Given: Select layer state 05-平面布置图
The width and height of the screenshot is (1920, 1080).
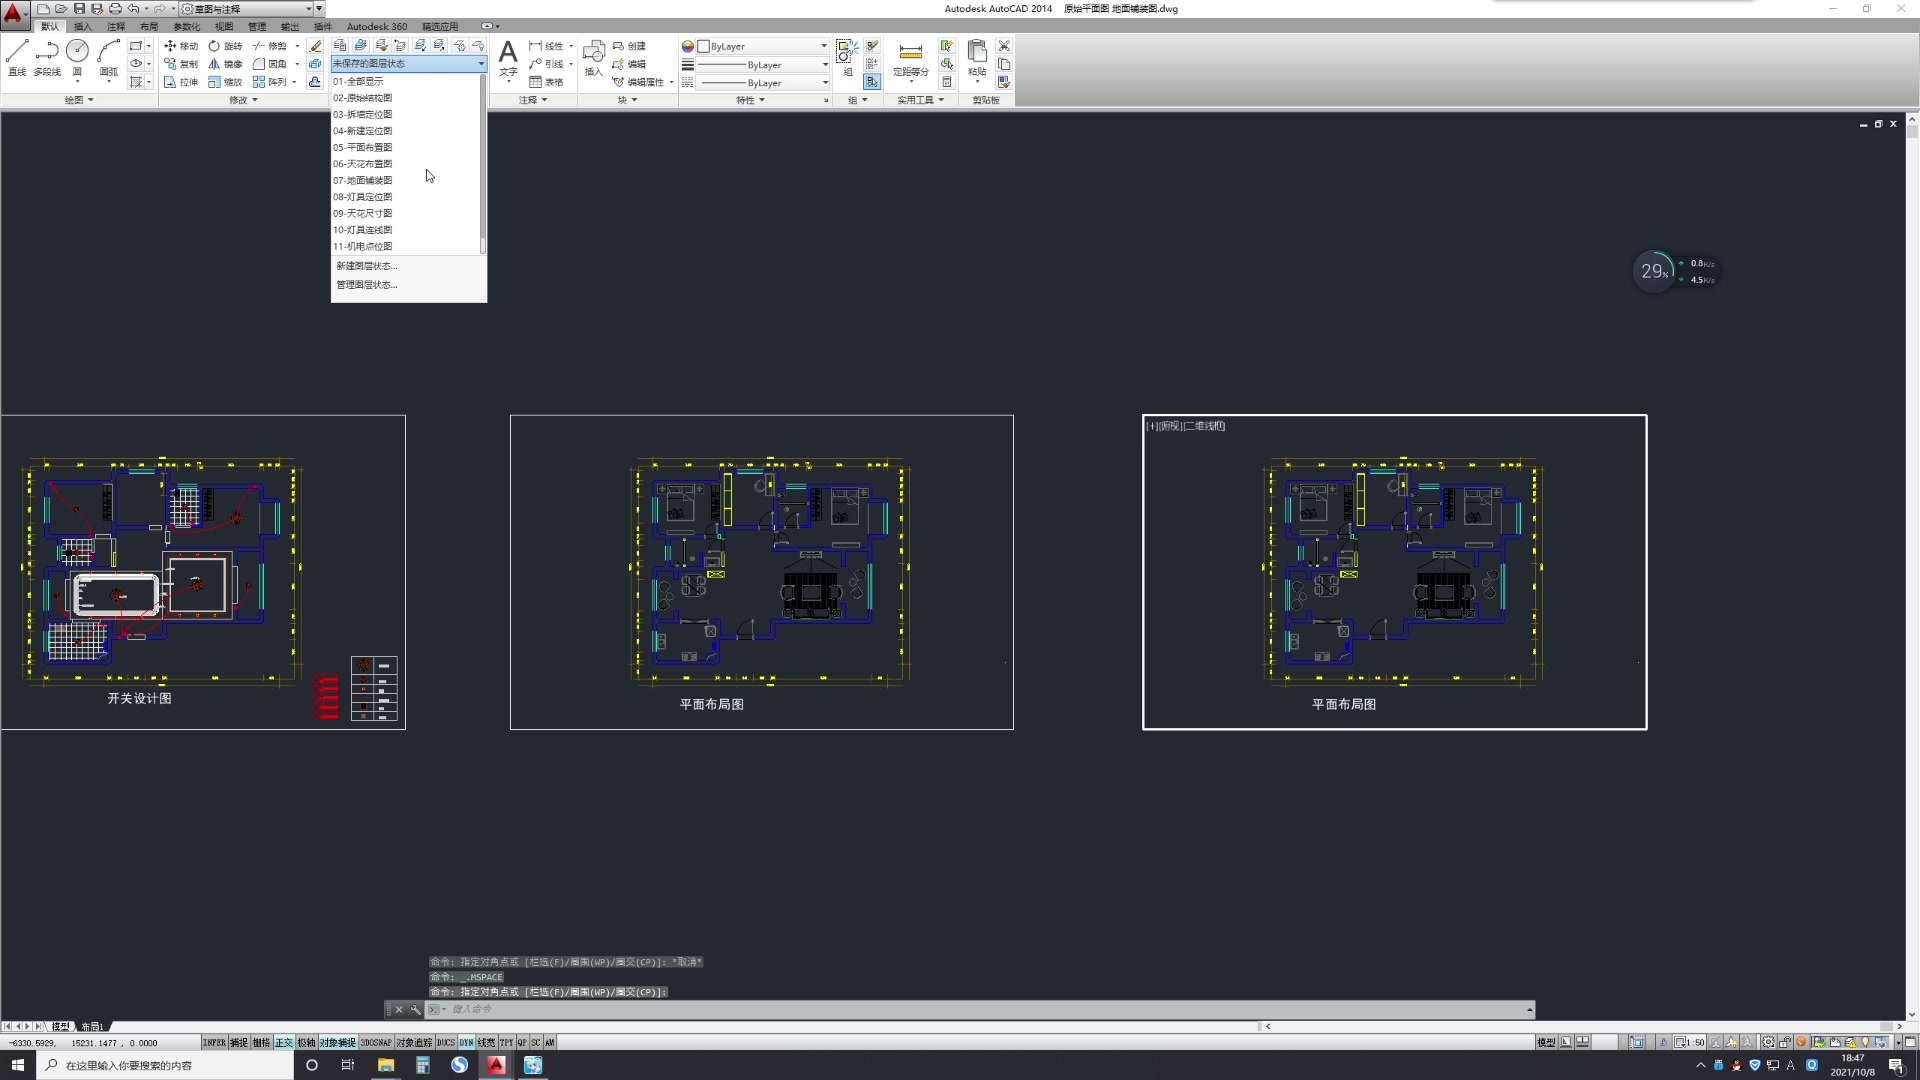Looking at the screenshot, I should tap(405, 147).
